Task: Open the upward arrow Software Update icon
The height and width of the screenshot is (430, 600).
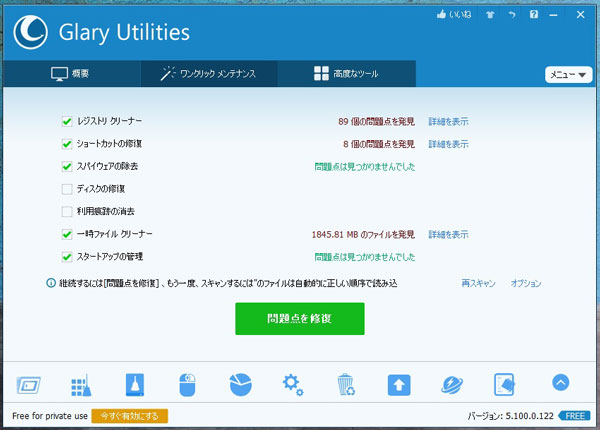Action: coord(399,385)
